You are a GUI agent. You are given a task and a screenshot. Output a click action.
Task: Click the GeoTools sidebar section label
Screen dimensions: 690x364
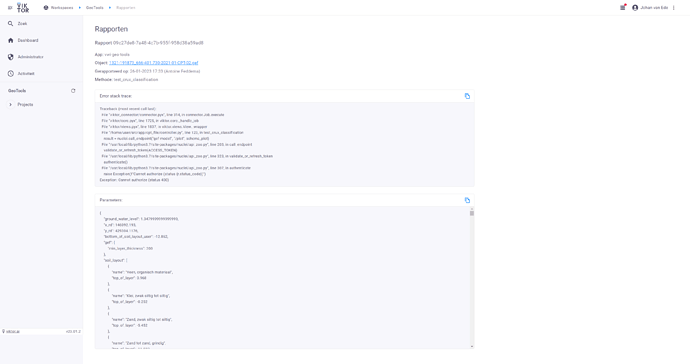[x=17, y=91]
